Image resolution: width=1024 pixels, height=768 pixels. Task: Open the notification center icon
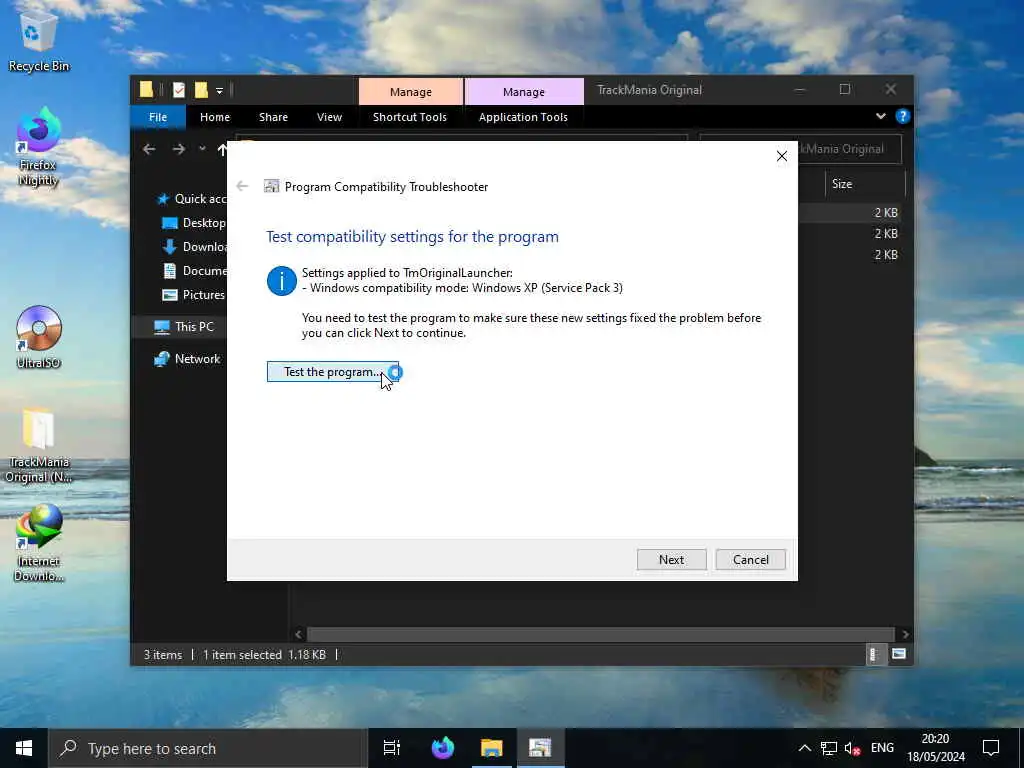pyautogui.click(x=991, y=748)
